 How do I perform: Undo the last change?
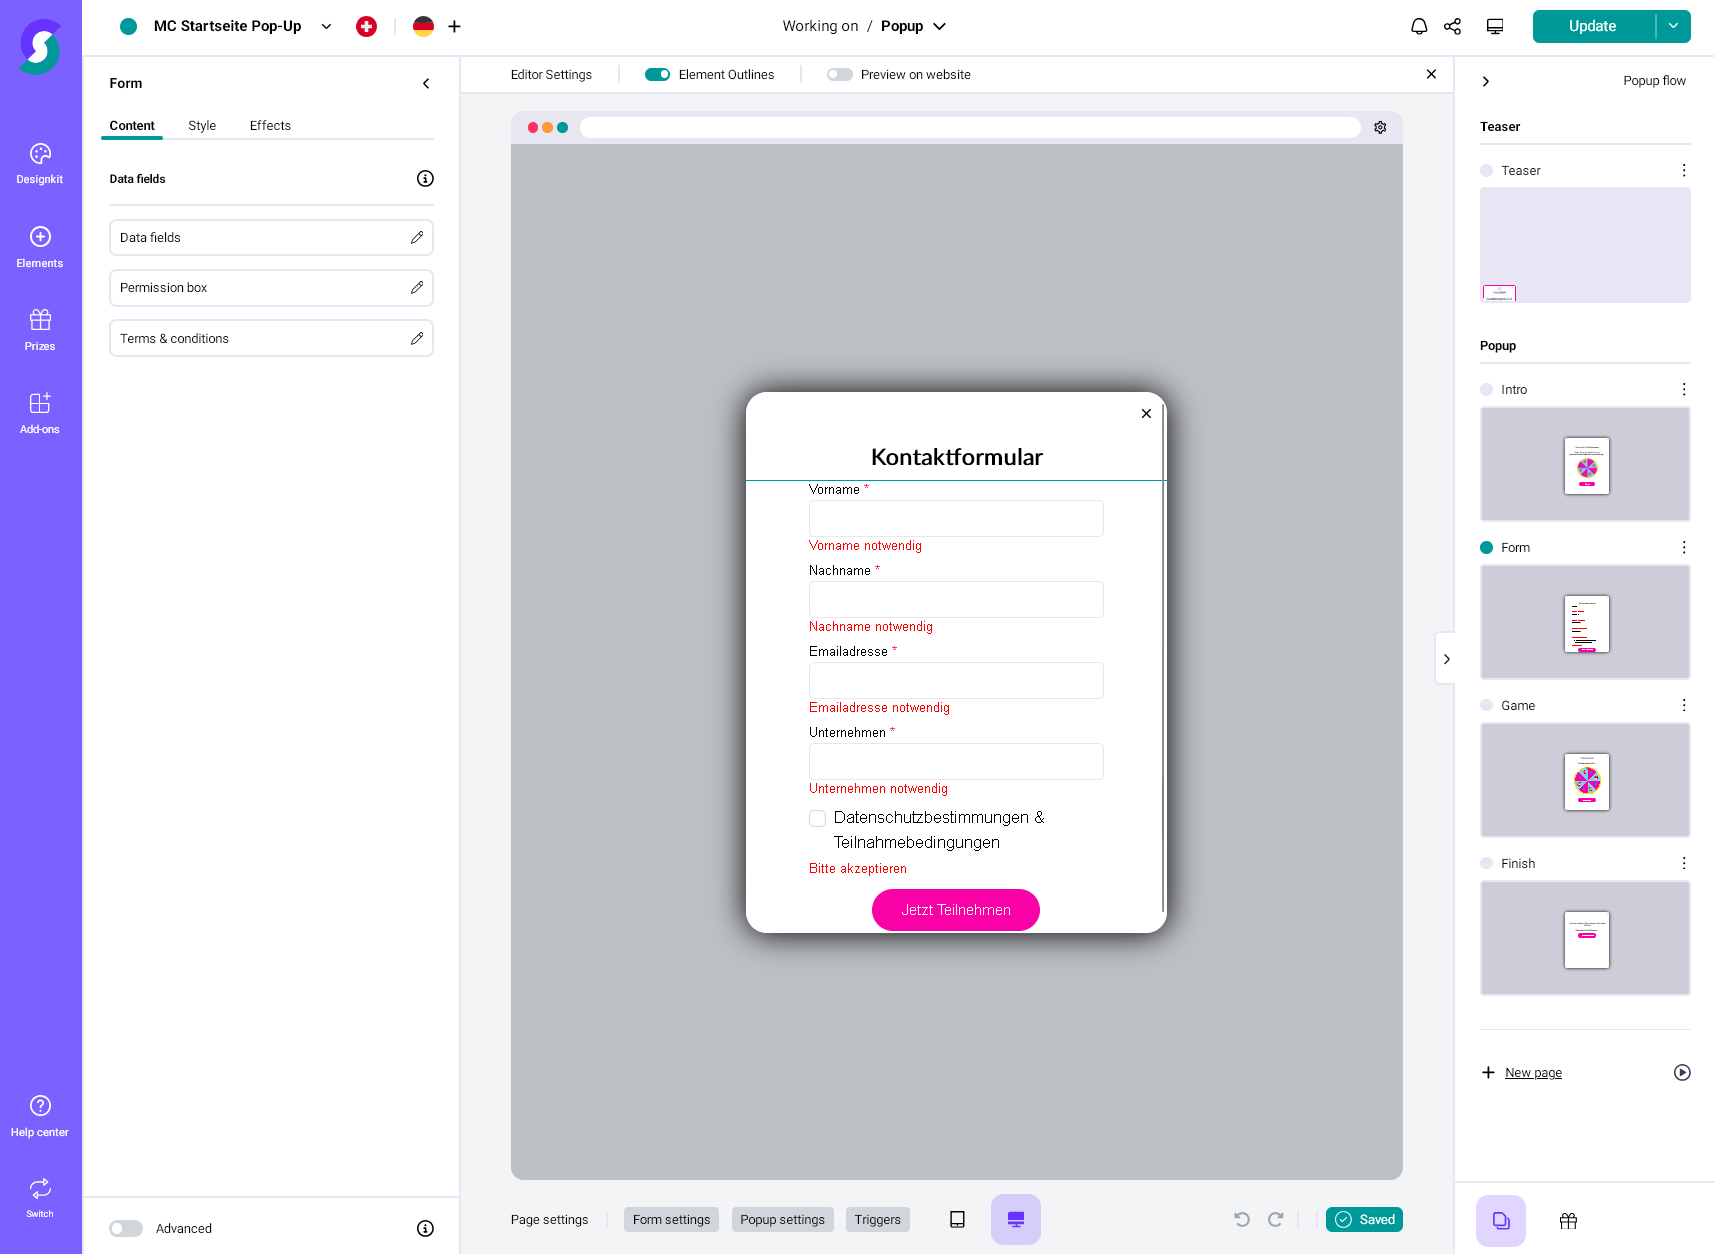coord(1242,1220)
